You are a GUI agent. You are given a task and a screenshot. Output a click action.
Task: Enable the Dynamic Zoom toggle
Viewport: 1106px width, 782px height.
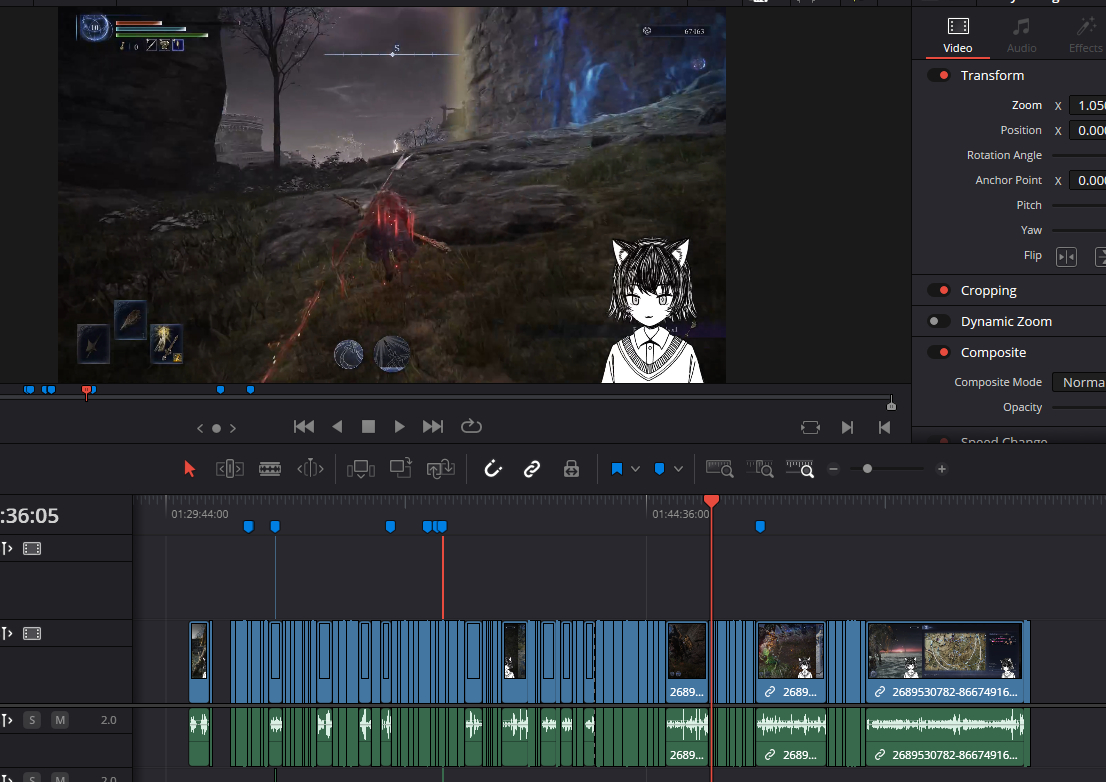click(939, 322)
